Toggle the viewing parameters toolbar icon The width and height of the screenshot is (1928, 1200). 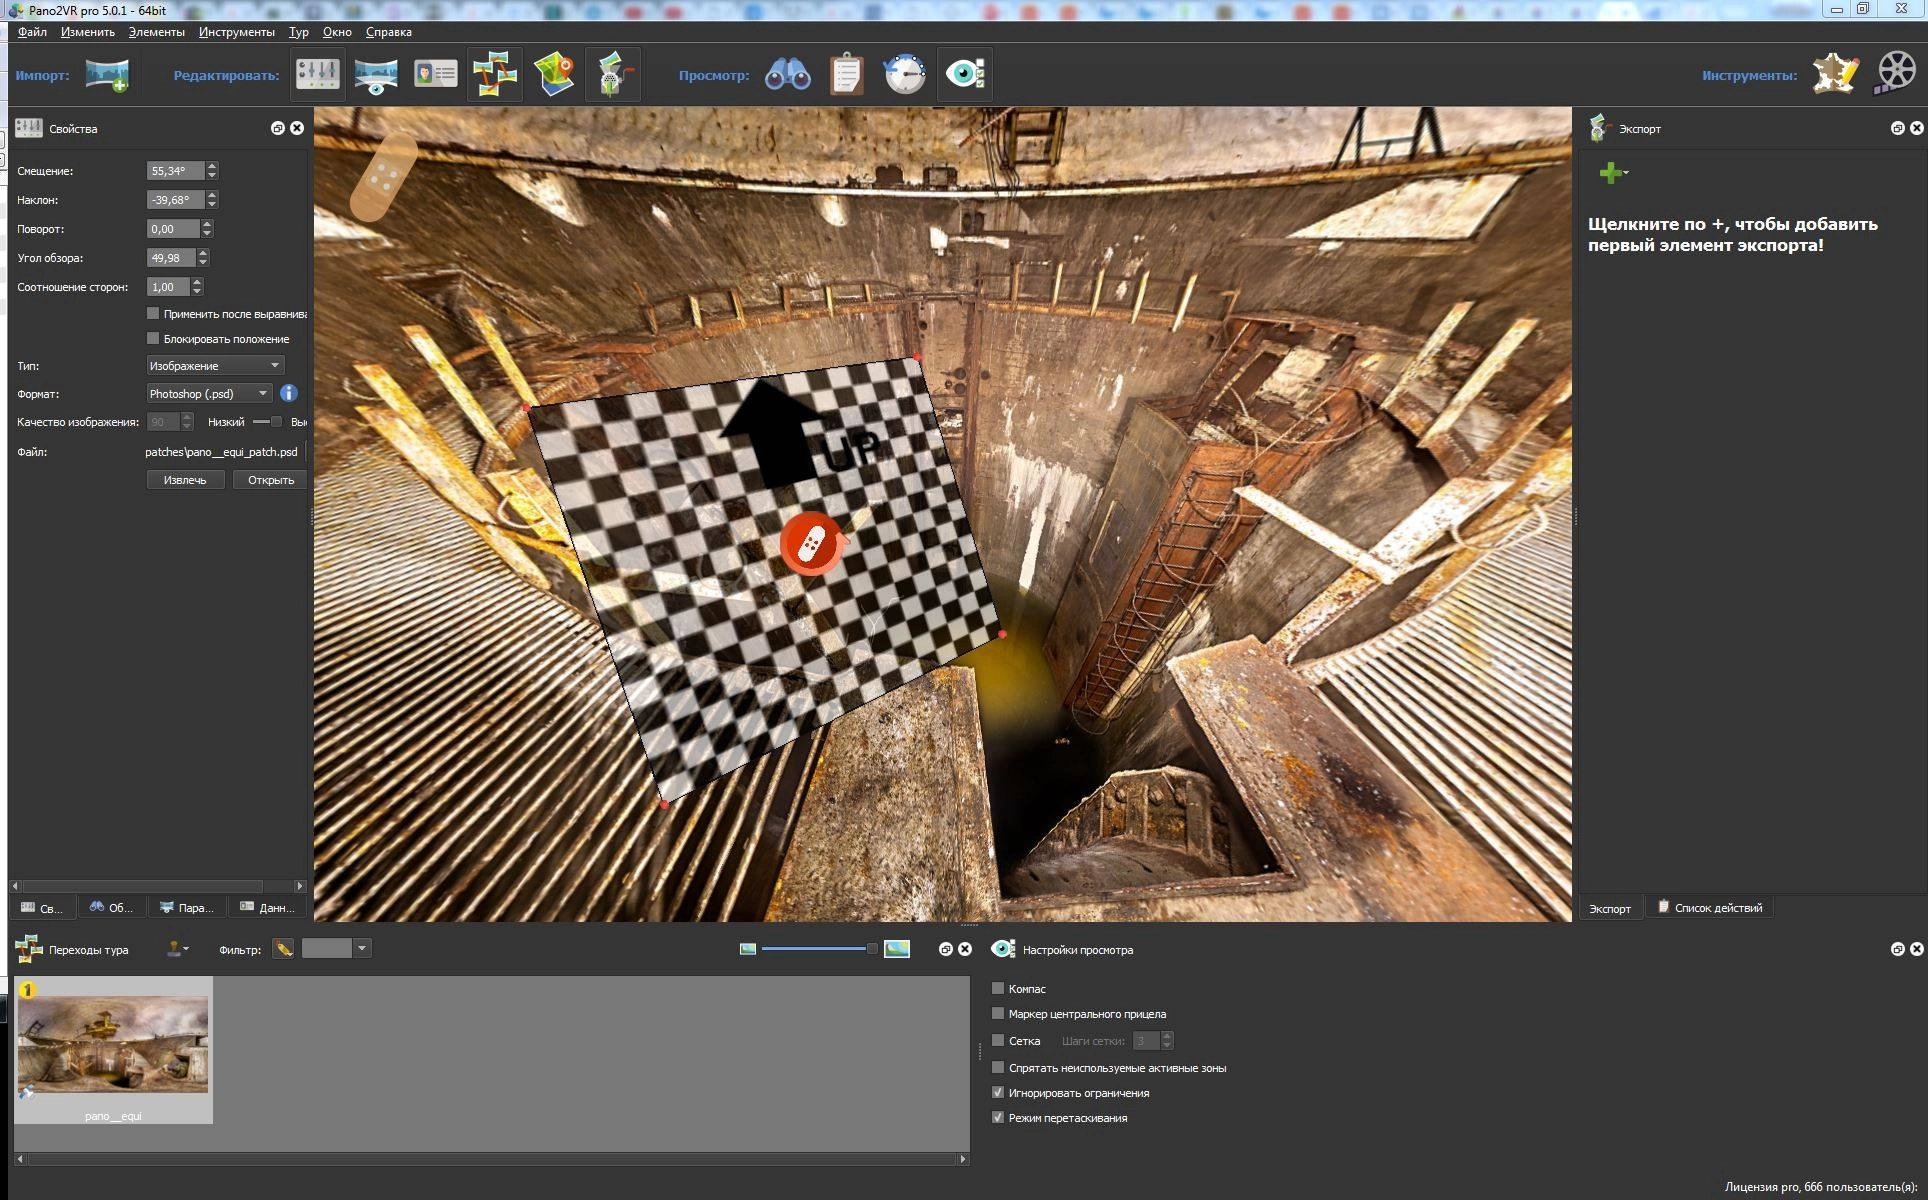click(376, 75)
